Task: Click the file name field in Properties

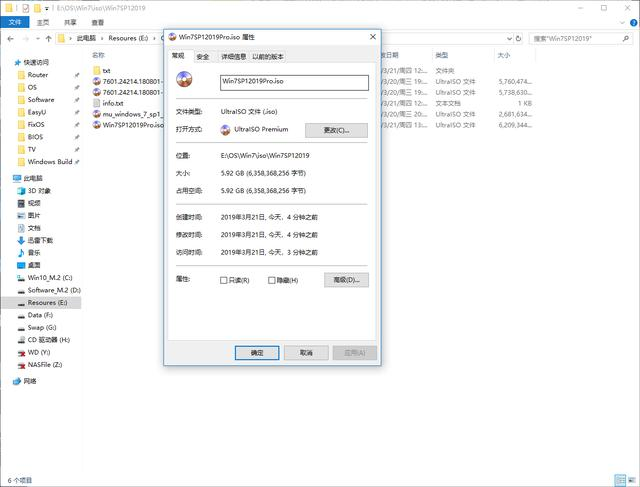Action: click(294, 82)
